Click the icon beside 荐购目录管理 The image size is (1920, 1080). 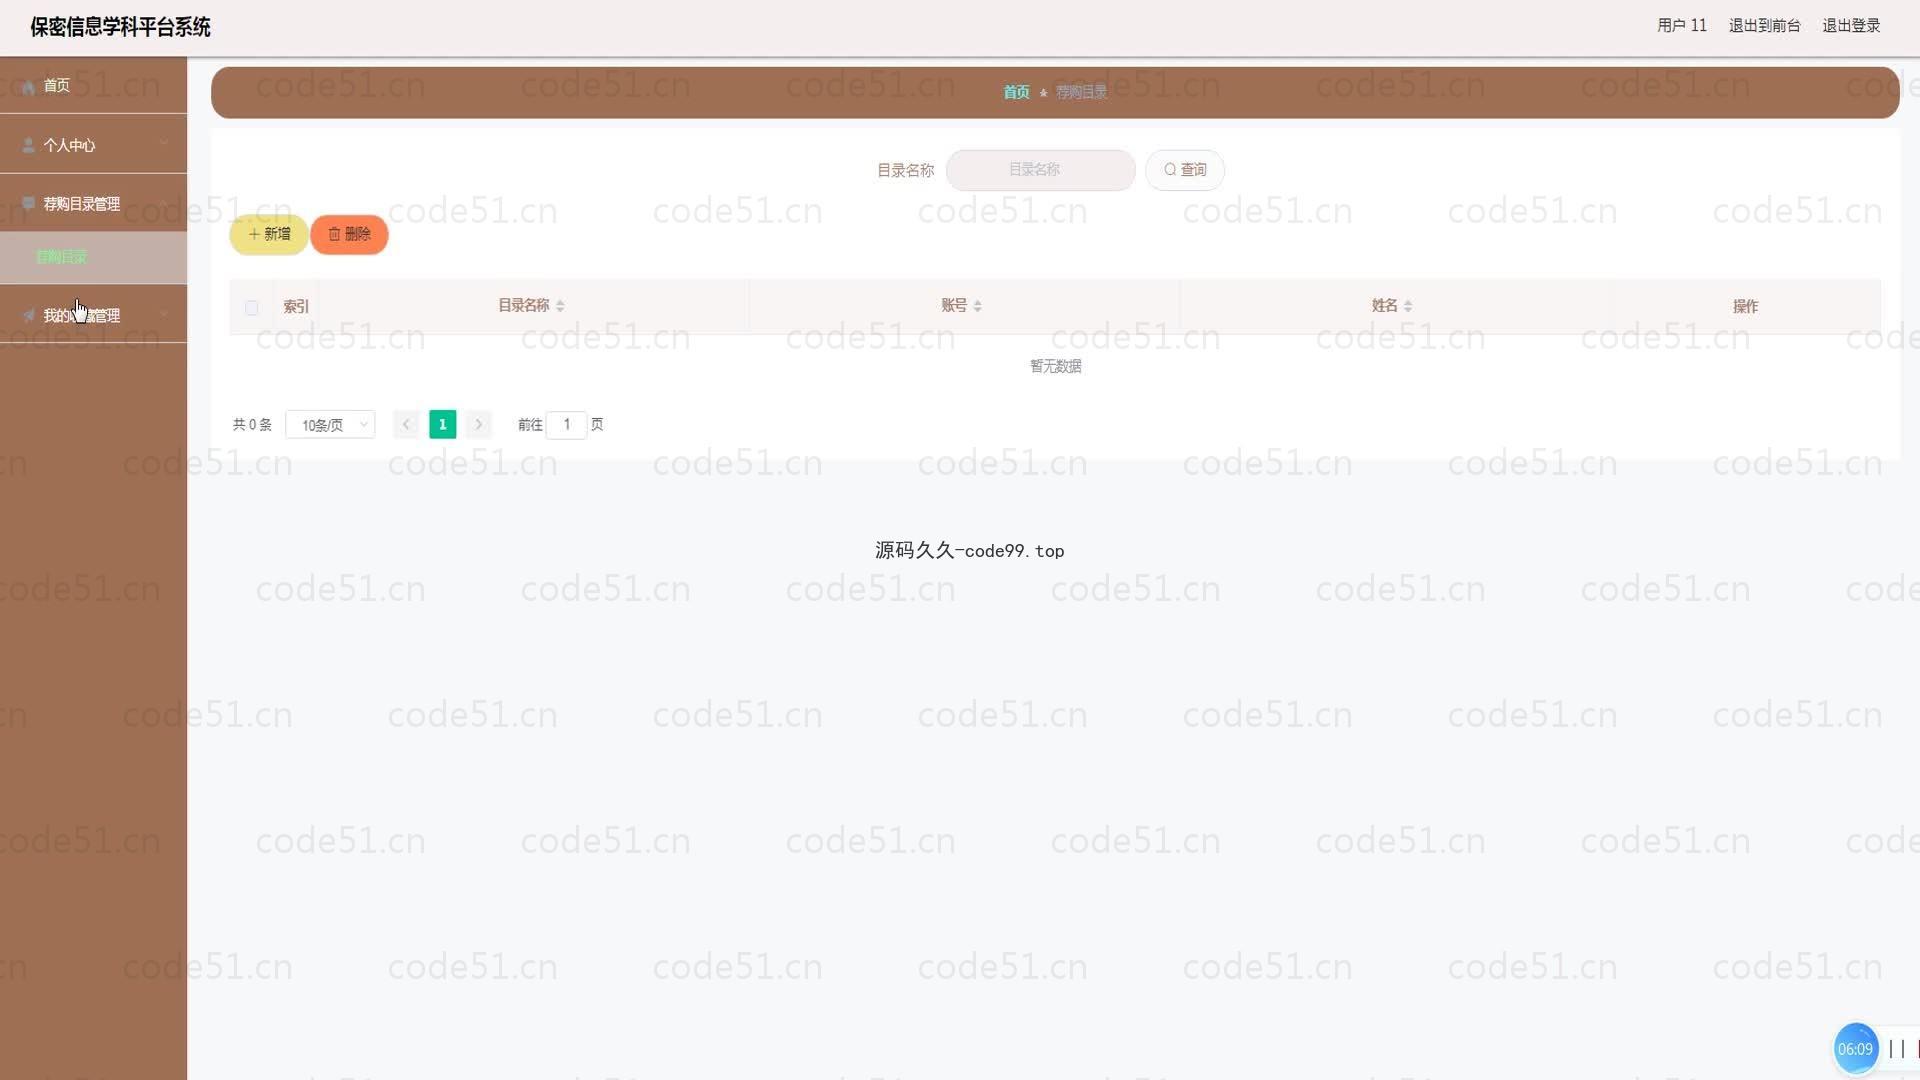(x=28, y=203)
